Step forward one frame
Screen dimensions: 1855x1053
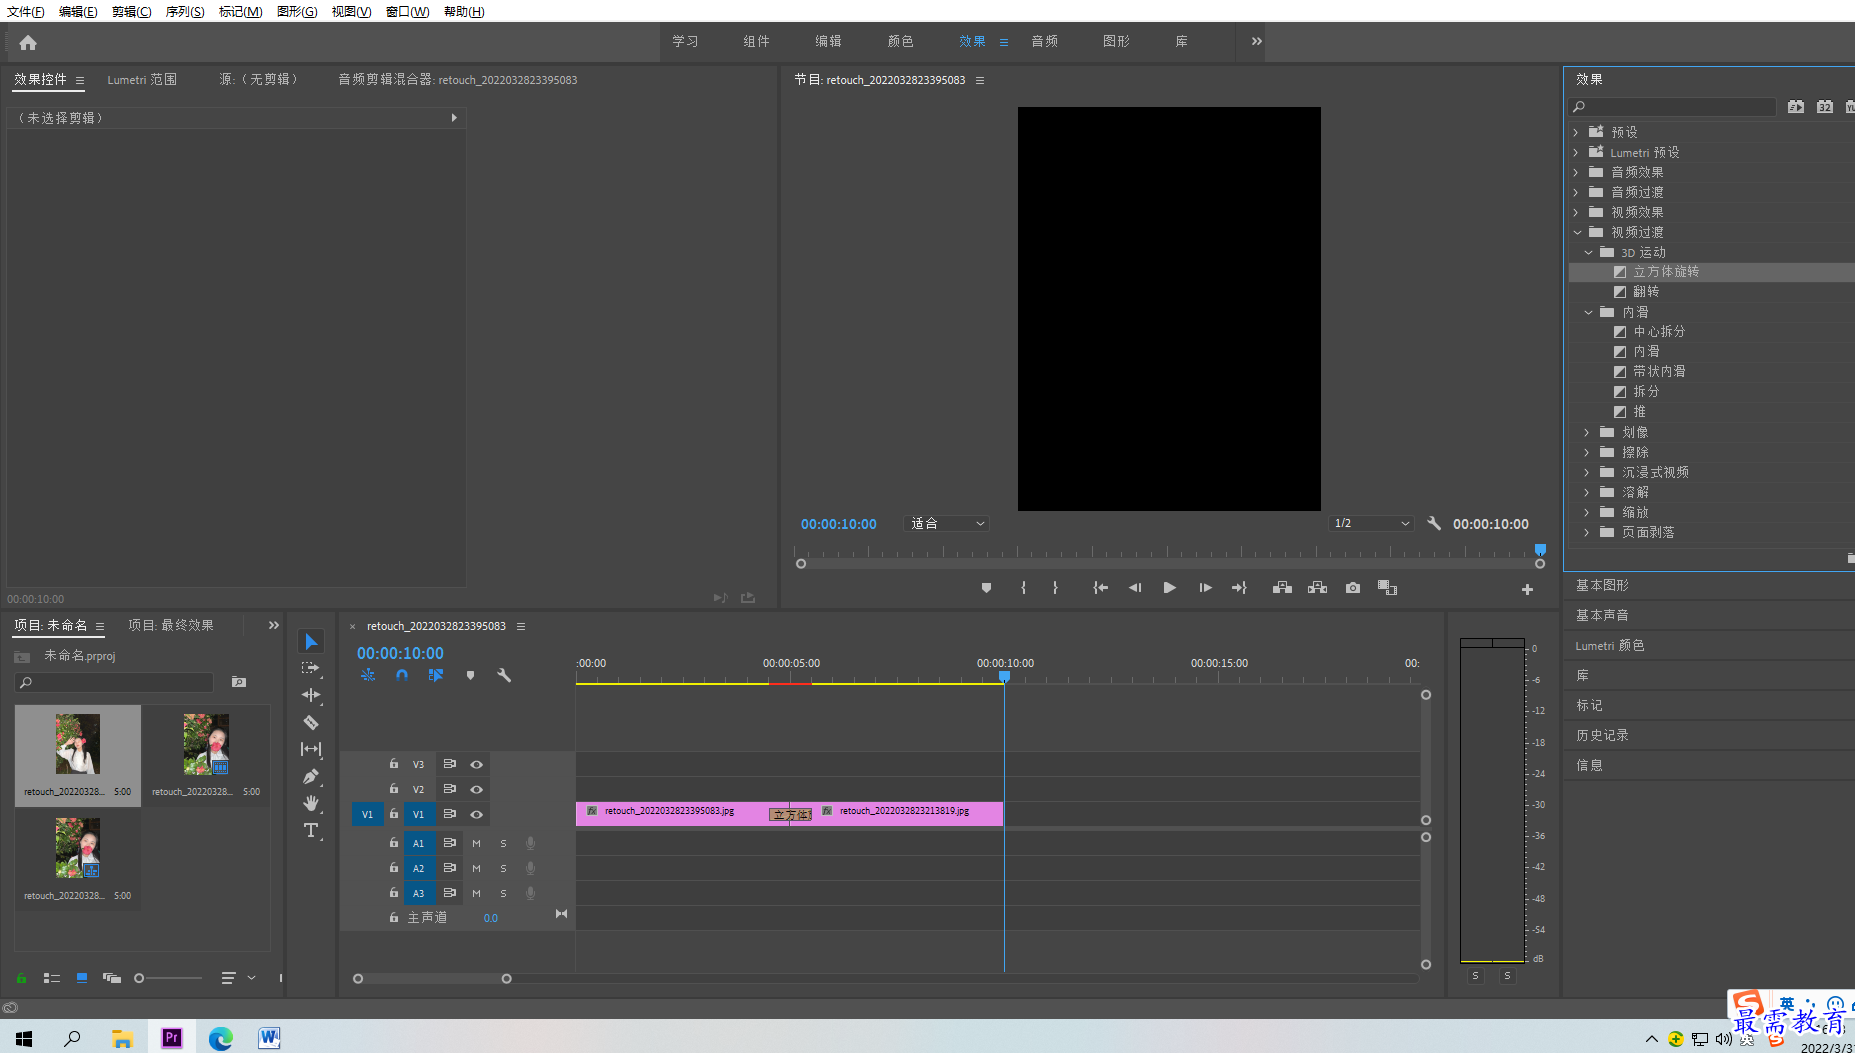(x=1205, y=588)
